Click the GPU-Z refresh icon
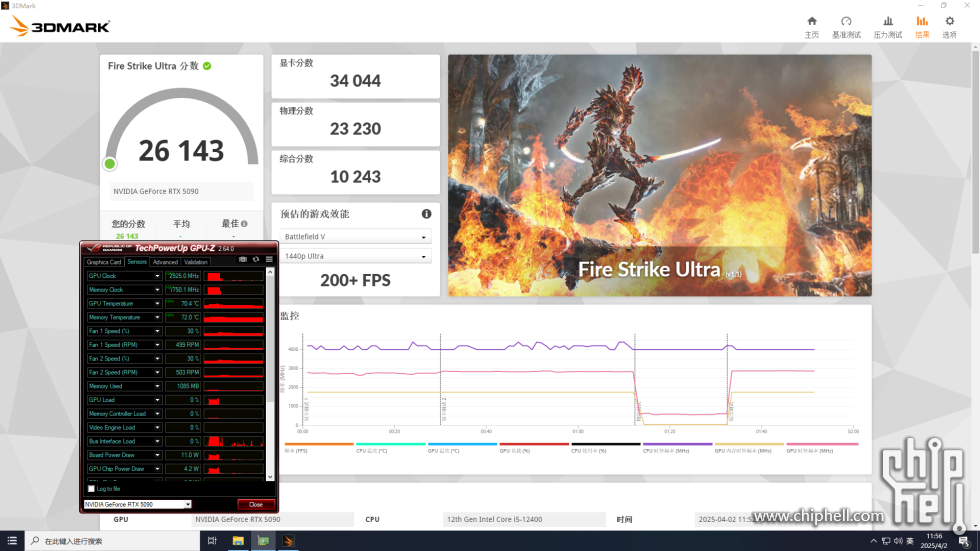The image size is (980, 551). click(256, 259)
